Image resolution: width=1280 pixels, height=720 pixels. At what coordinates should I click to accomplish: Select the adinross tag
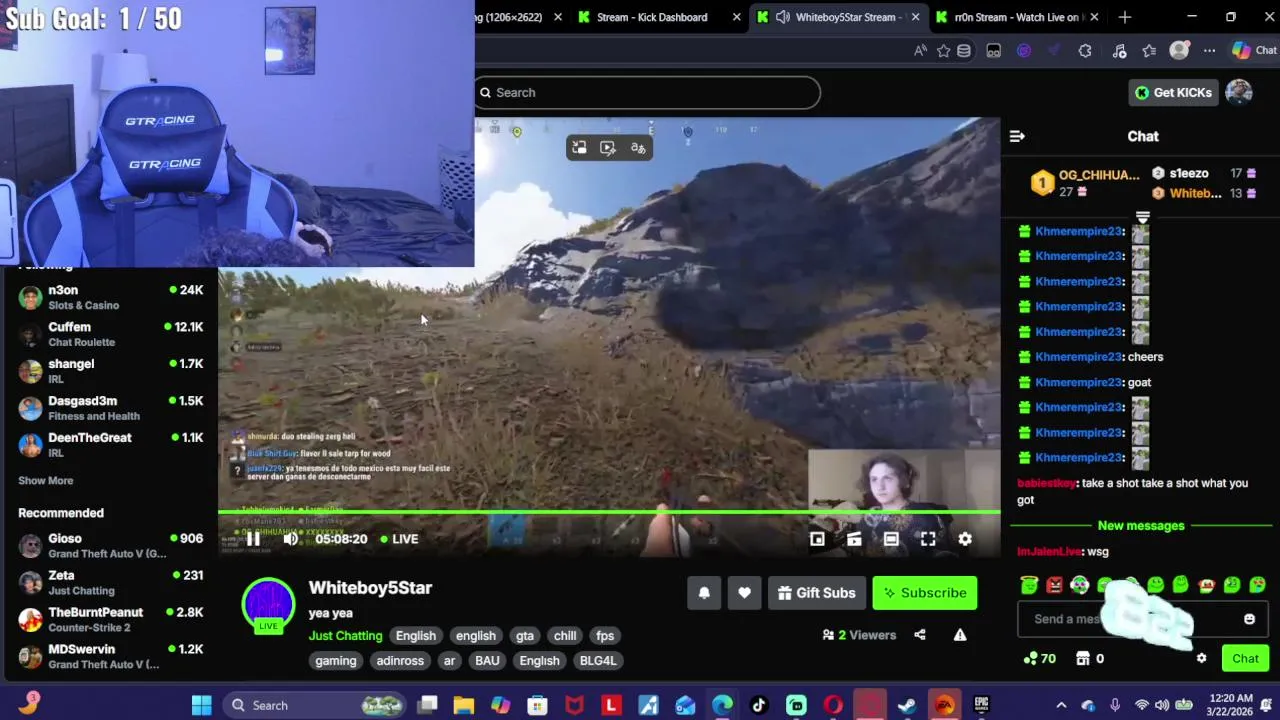click(400, 661)
